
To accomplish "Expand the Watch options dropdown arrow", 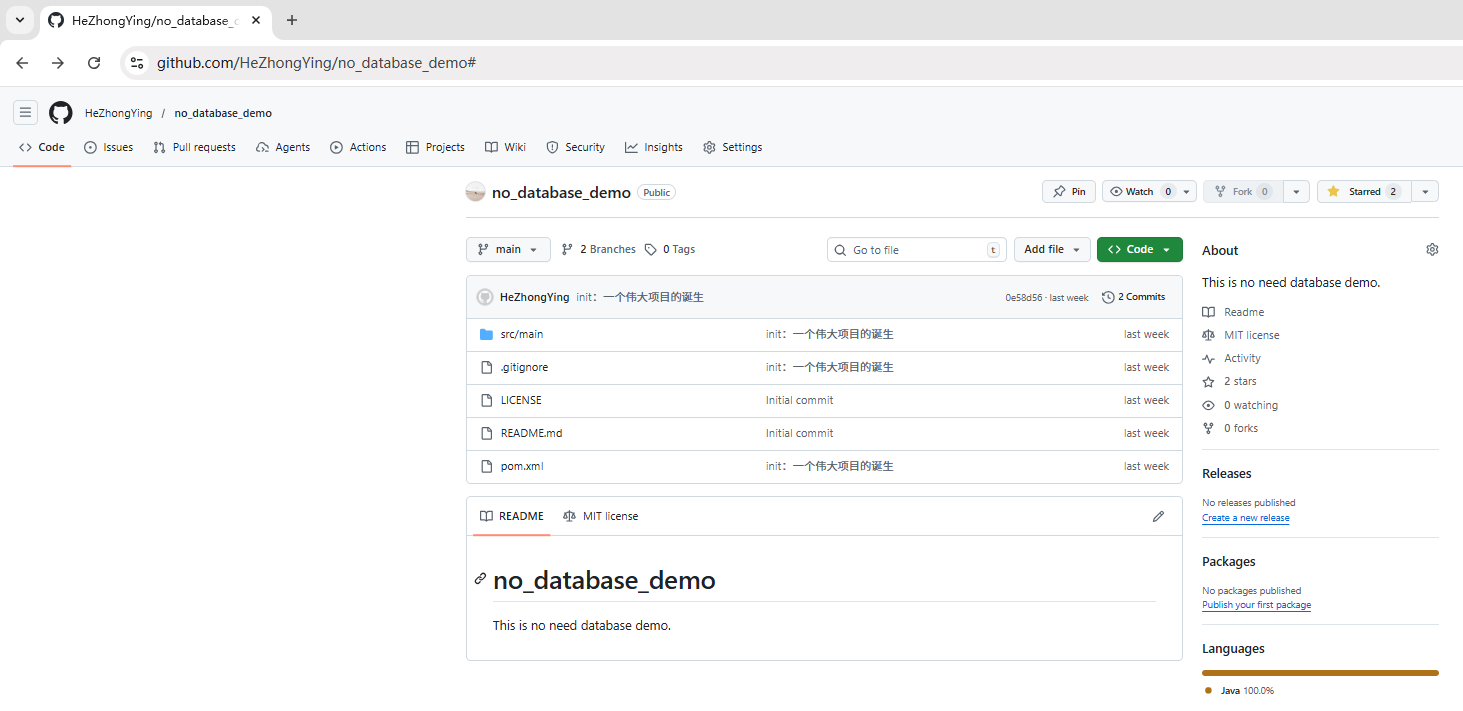I will point(1187,191).
